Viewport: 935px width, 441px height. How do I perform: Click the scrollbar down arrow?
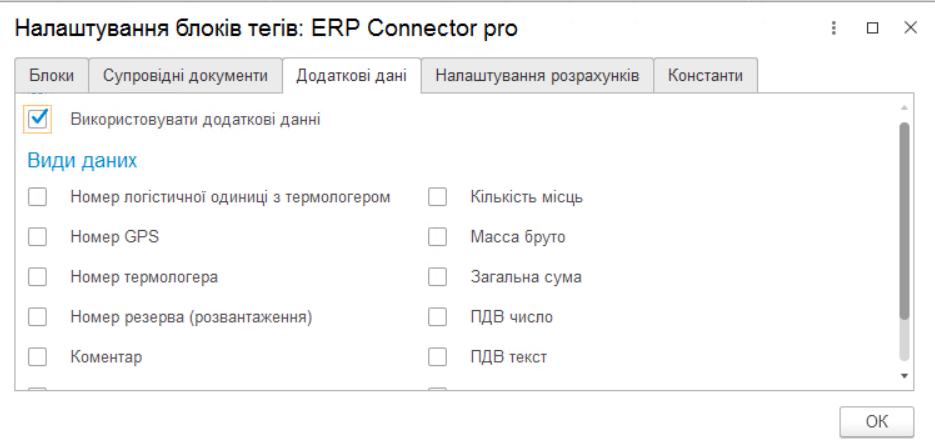pos(905,375)
